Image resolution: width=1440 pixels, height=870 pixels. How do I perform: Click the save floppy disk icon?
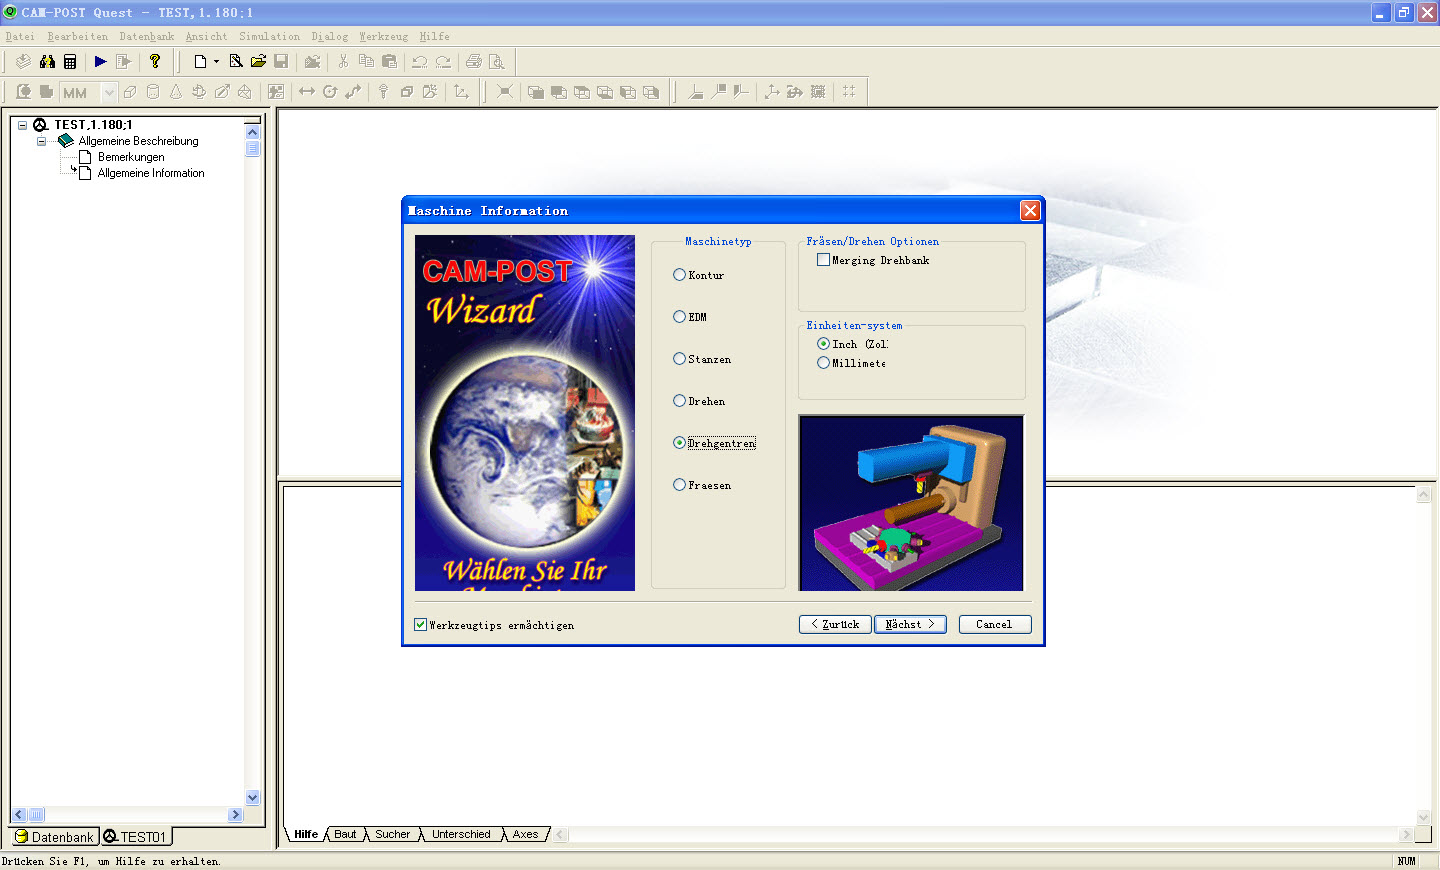281,61
